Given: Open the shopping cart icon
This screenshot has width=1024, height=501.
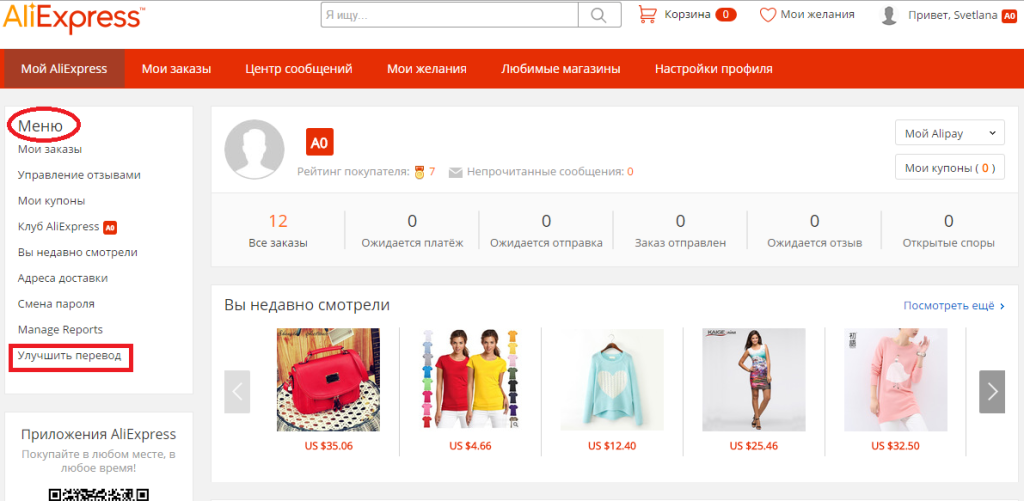Looking at the screenshot, I should pos(647,14).
